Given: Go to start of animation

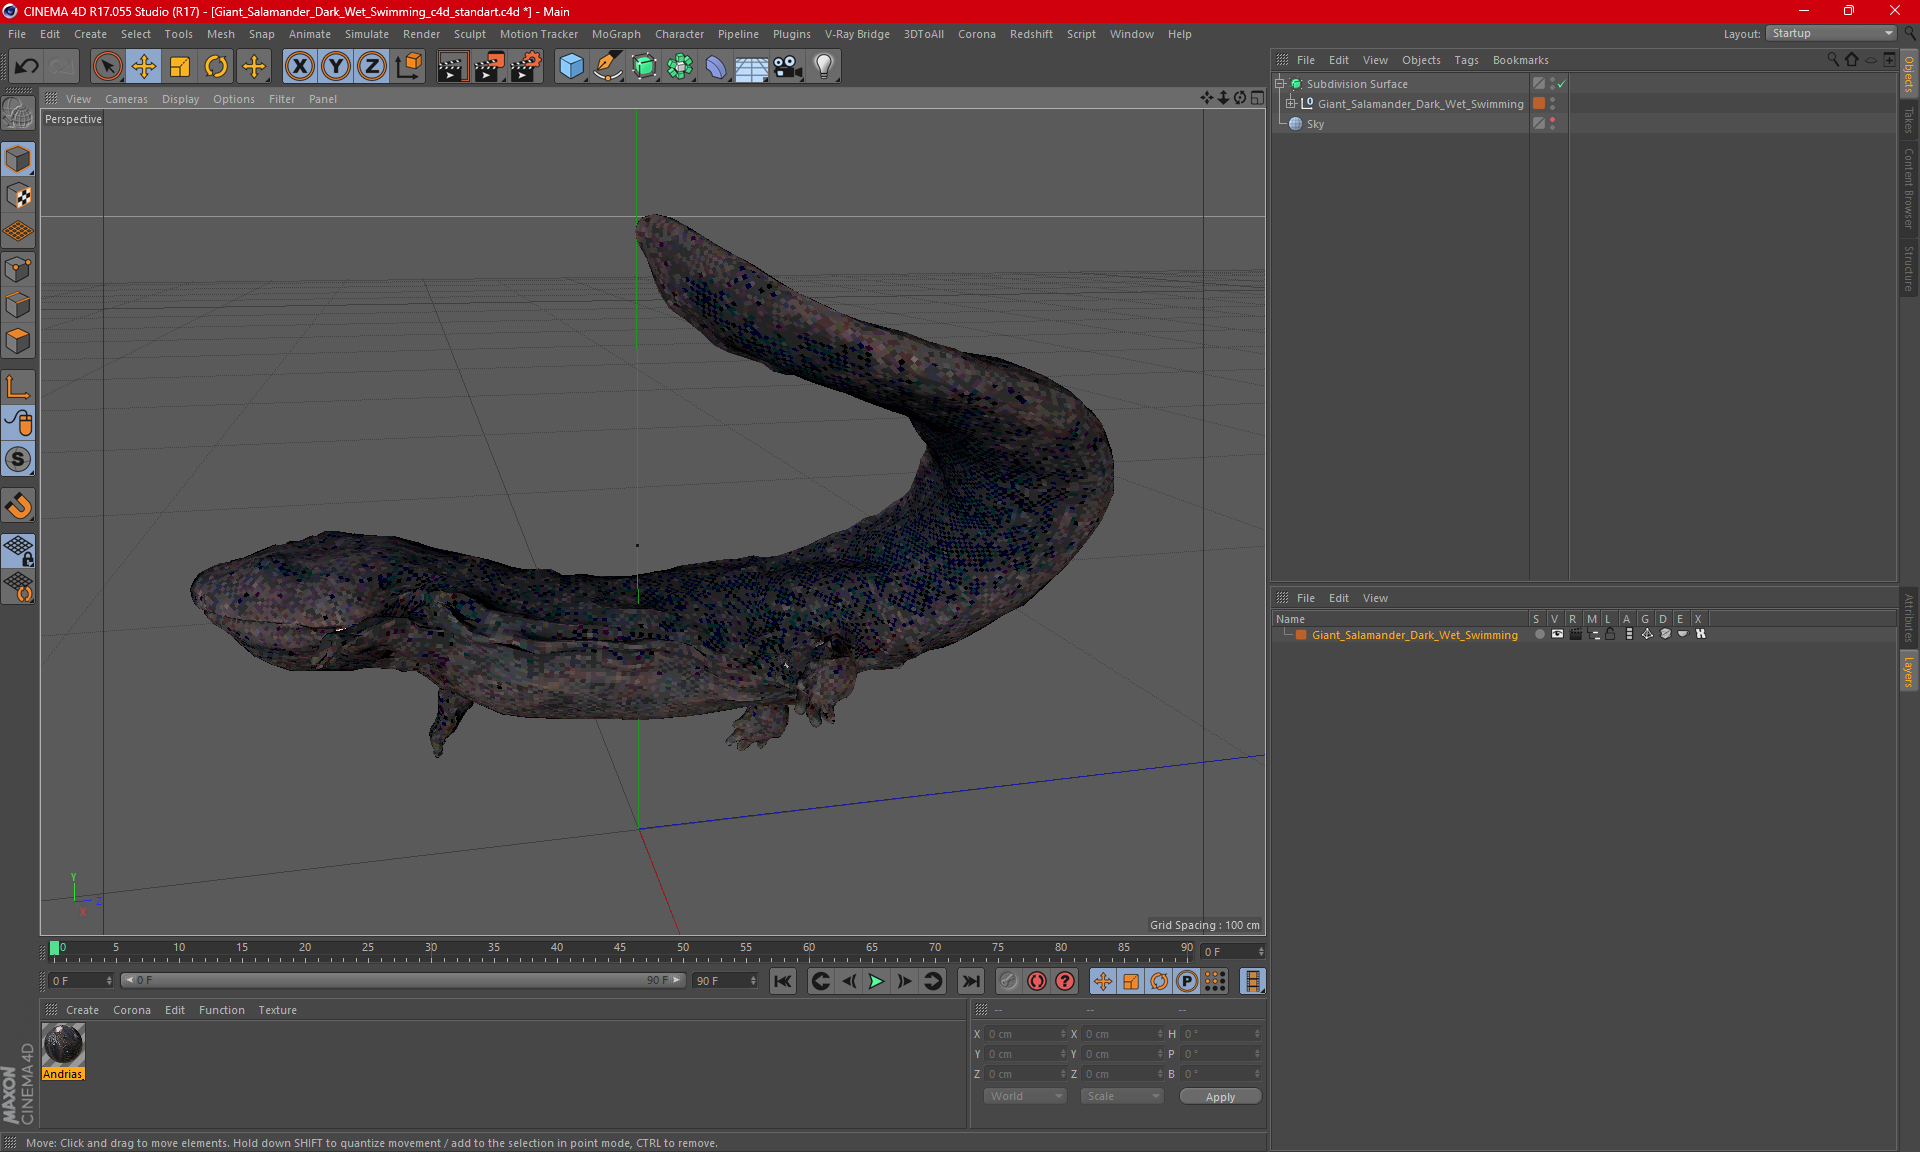Looking at the screenshot, I should [x=783, y=982].
